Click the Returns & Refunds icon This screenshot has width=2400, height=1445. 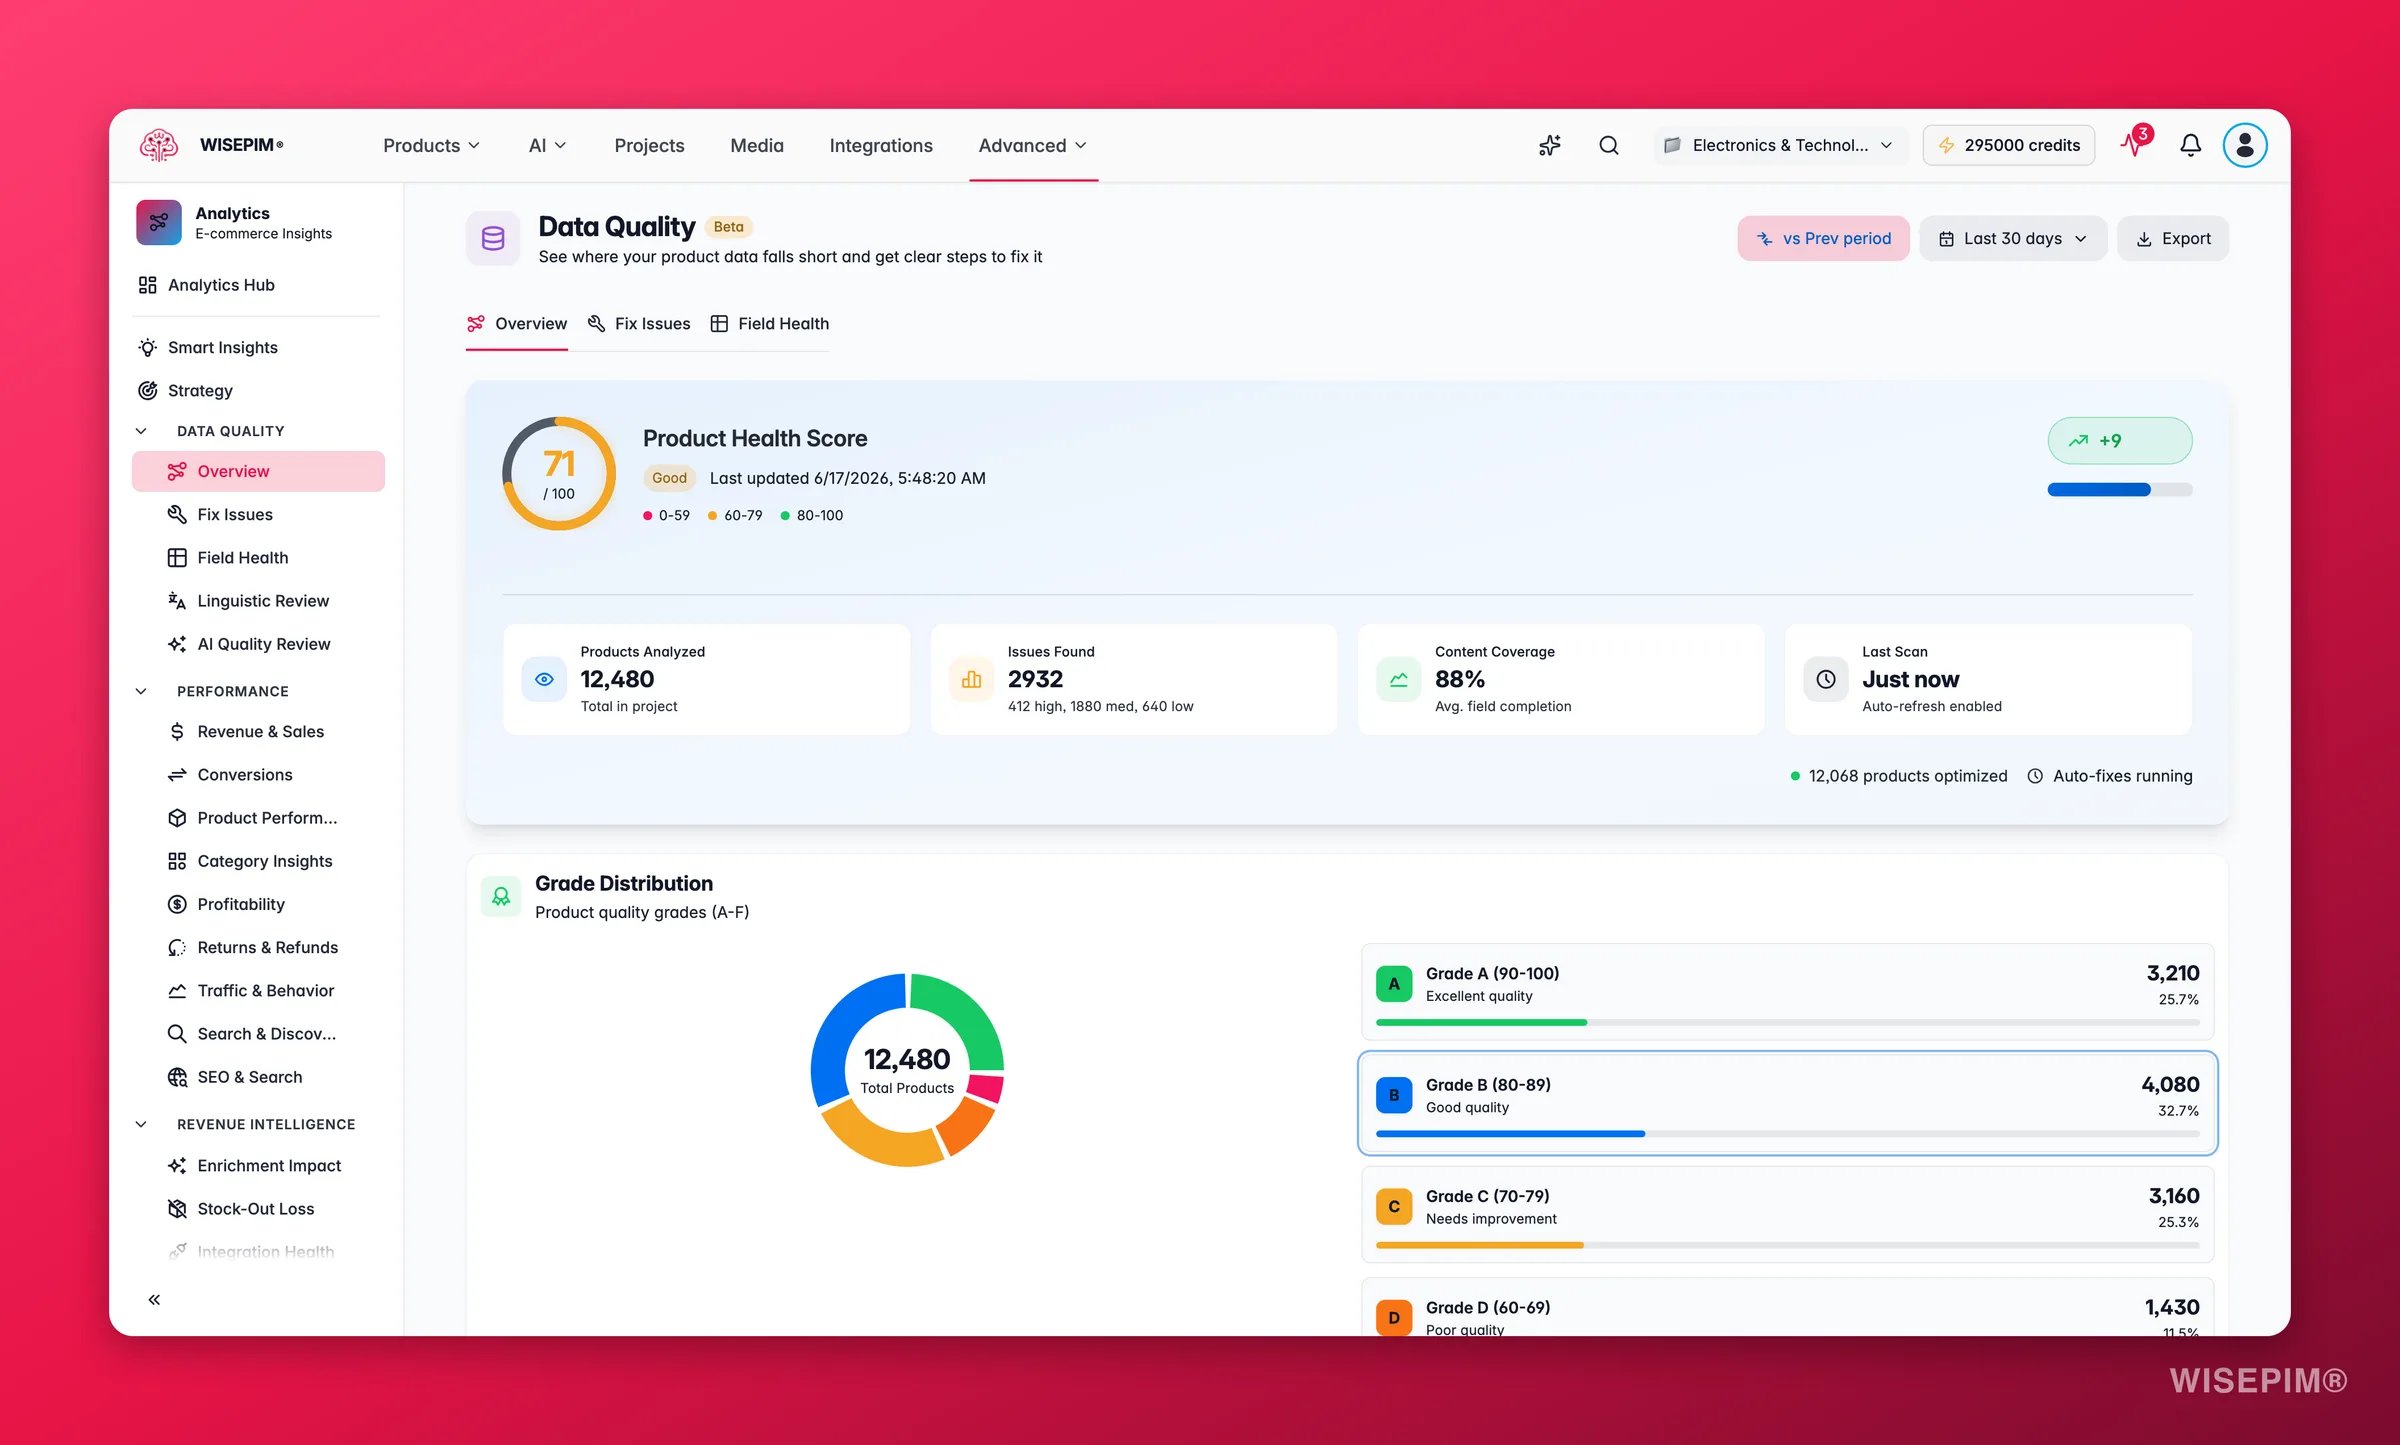pyautogui.click(x=177, y=947)
